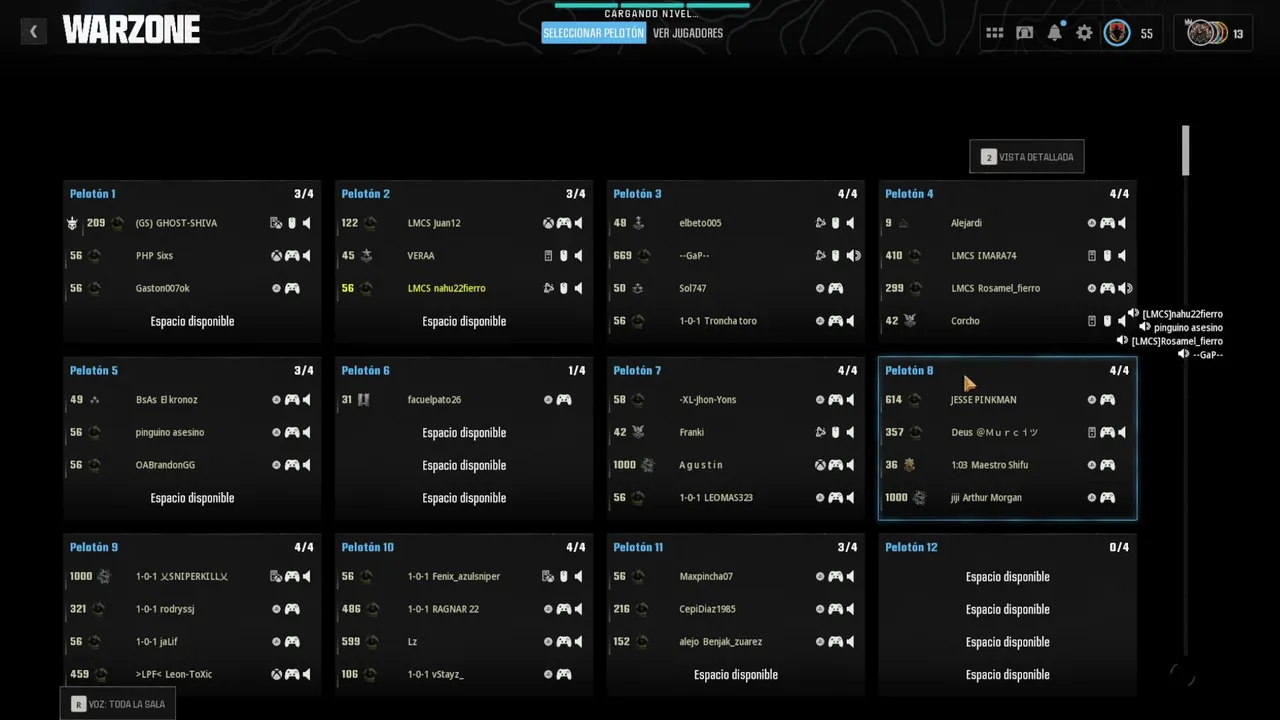Open settings gear icon
The height and width of the screenshot is (720, 1280).
[1085, 33]
